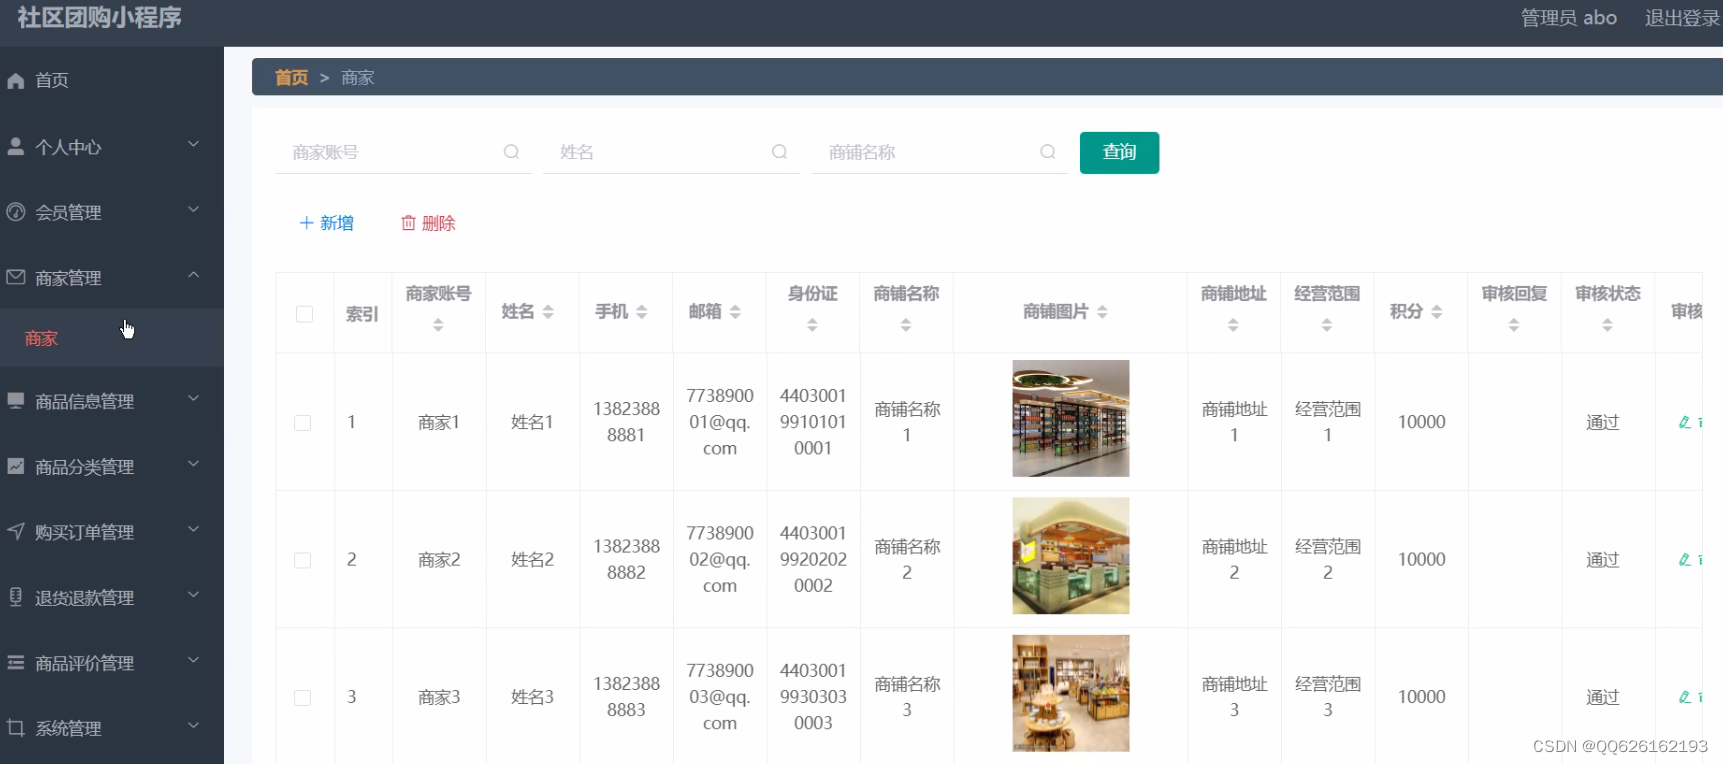This screenshot has height=764, width=1723.
Task: Sort by 积分 column arrows
Action: coord(1437,312)
